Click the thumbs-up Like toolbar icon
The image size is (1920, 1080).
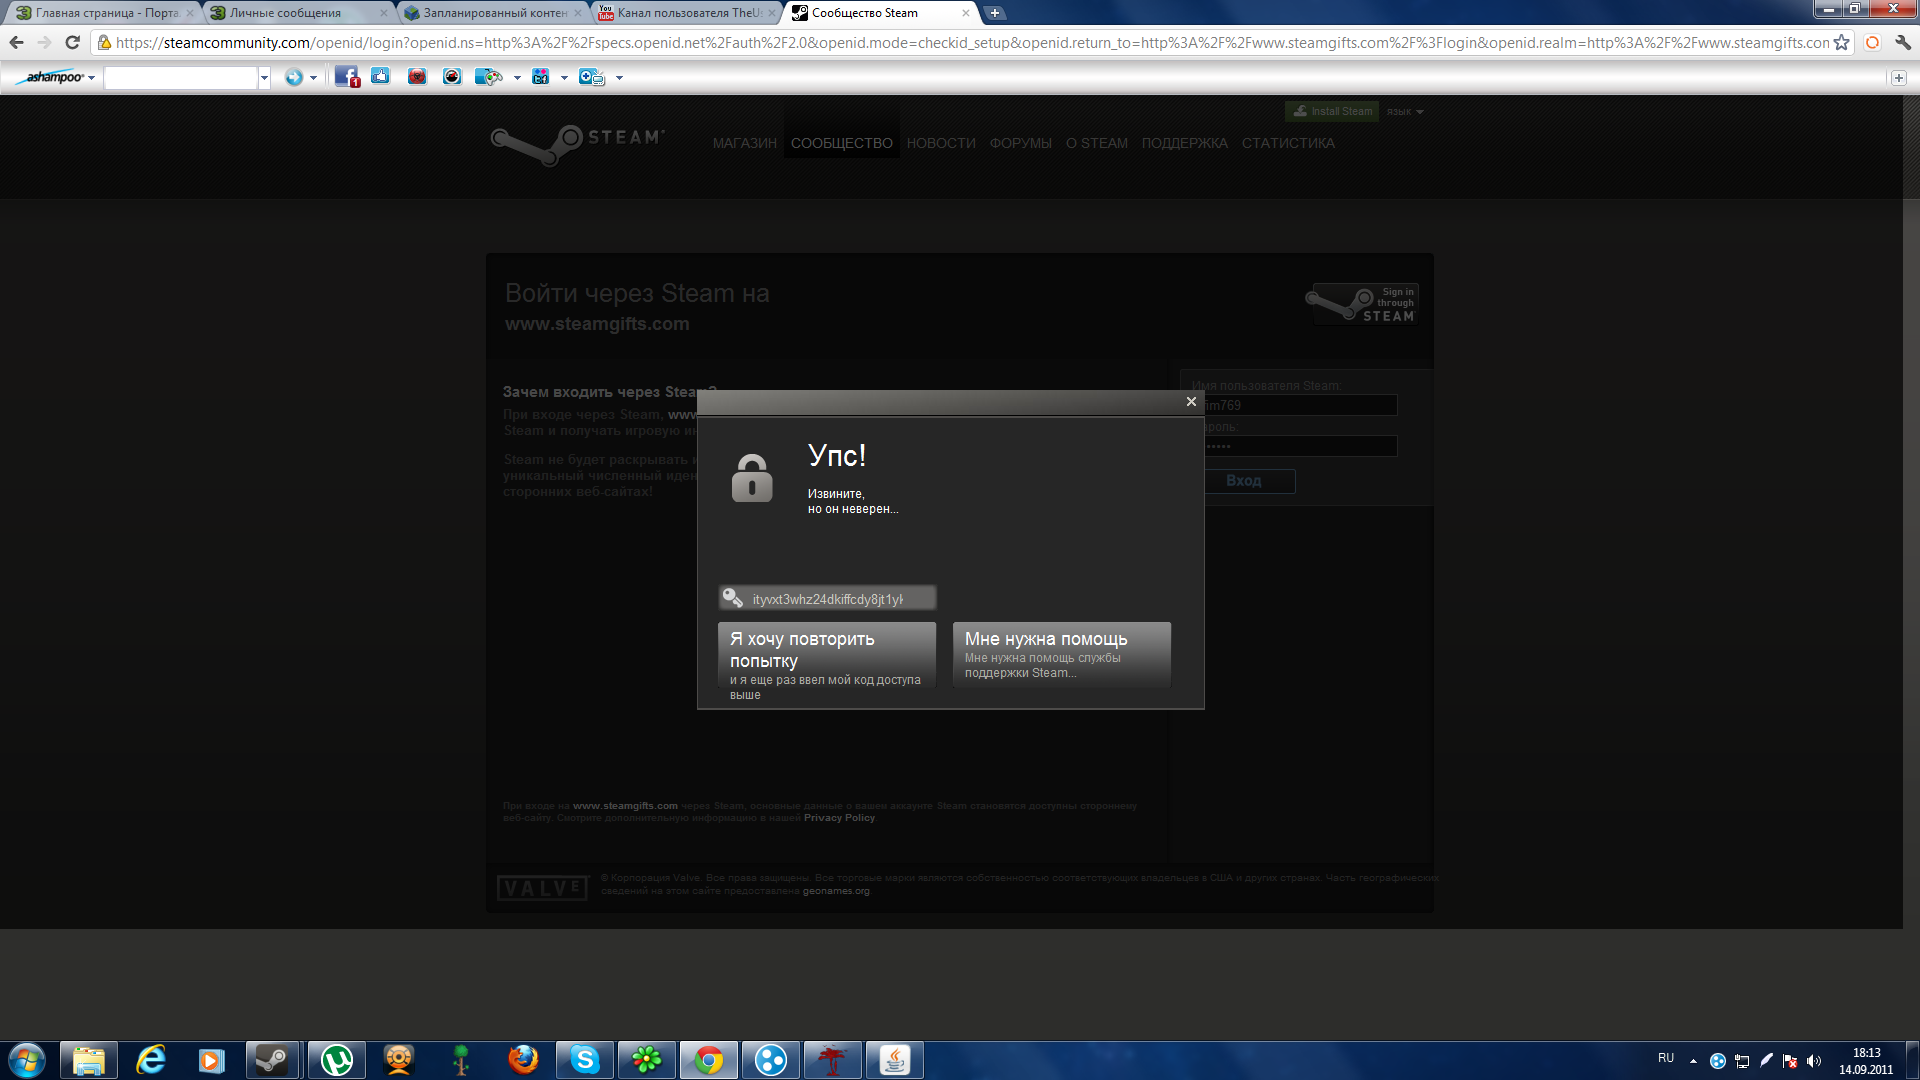(x=380, y=77)
